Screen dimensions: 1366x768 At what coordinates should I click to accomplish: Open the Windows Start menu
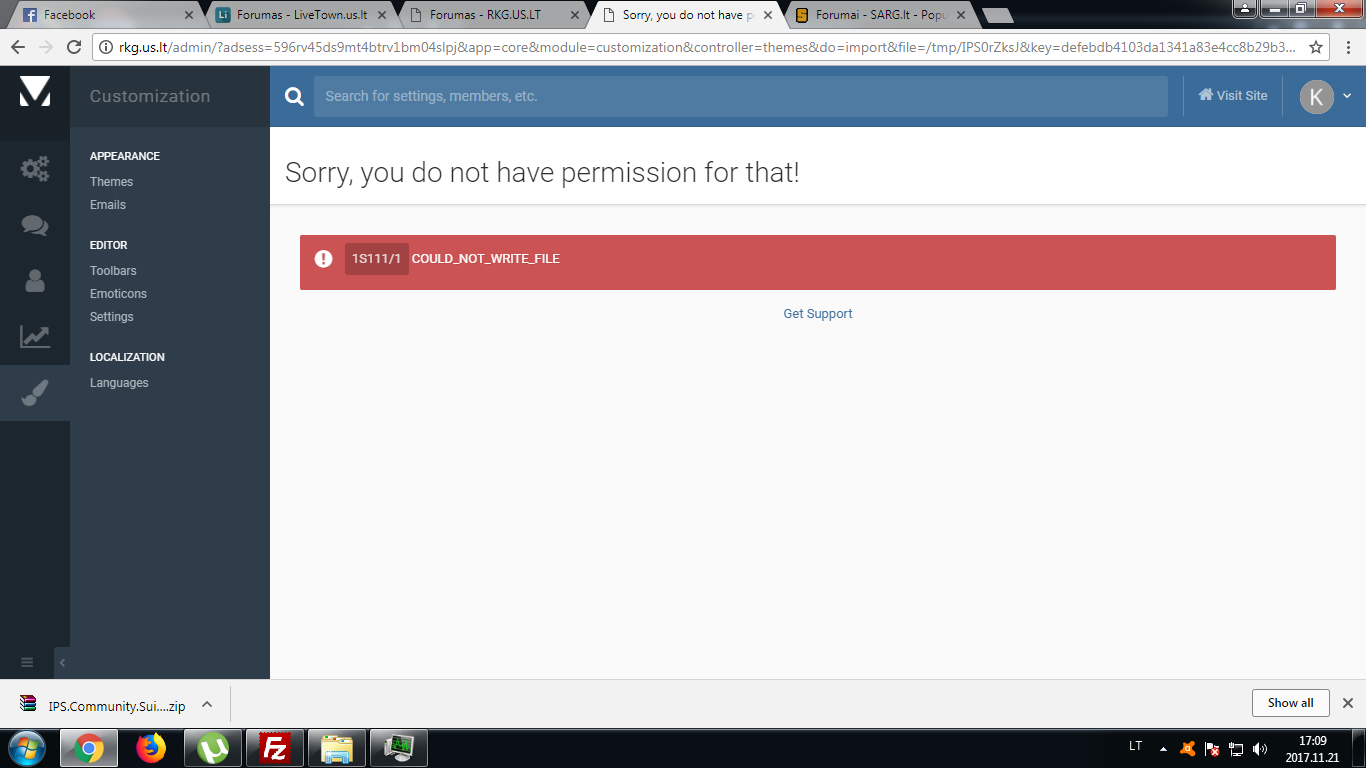27,747
